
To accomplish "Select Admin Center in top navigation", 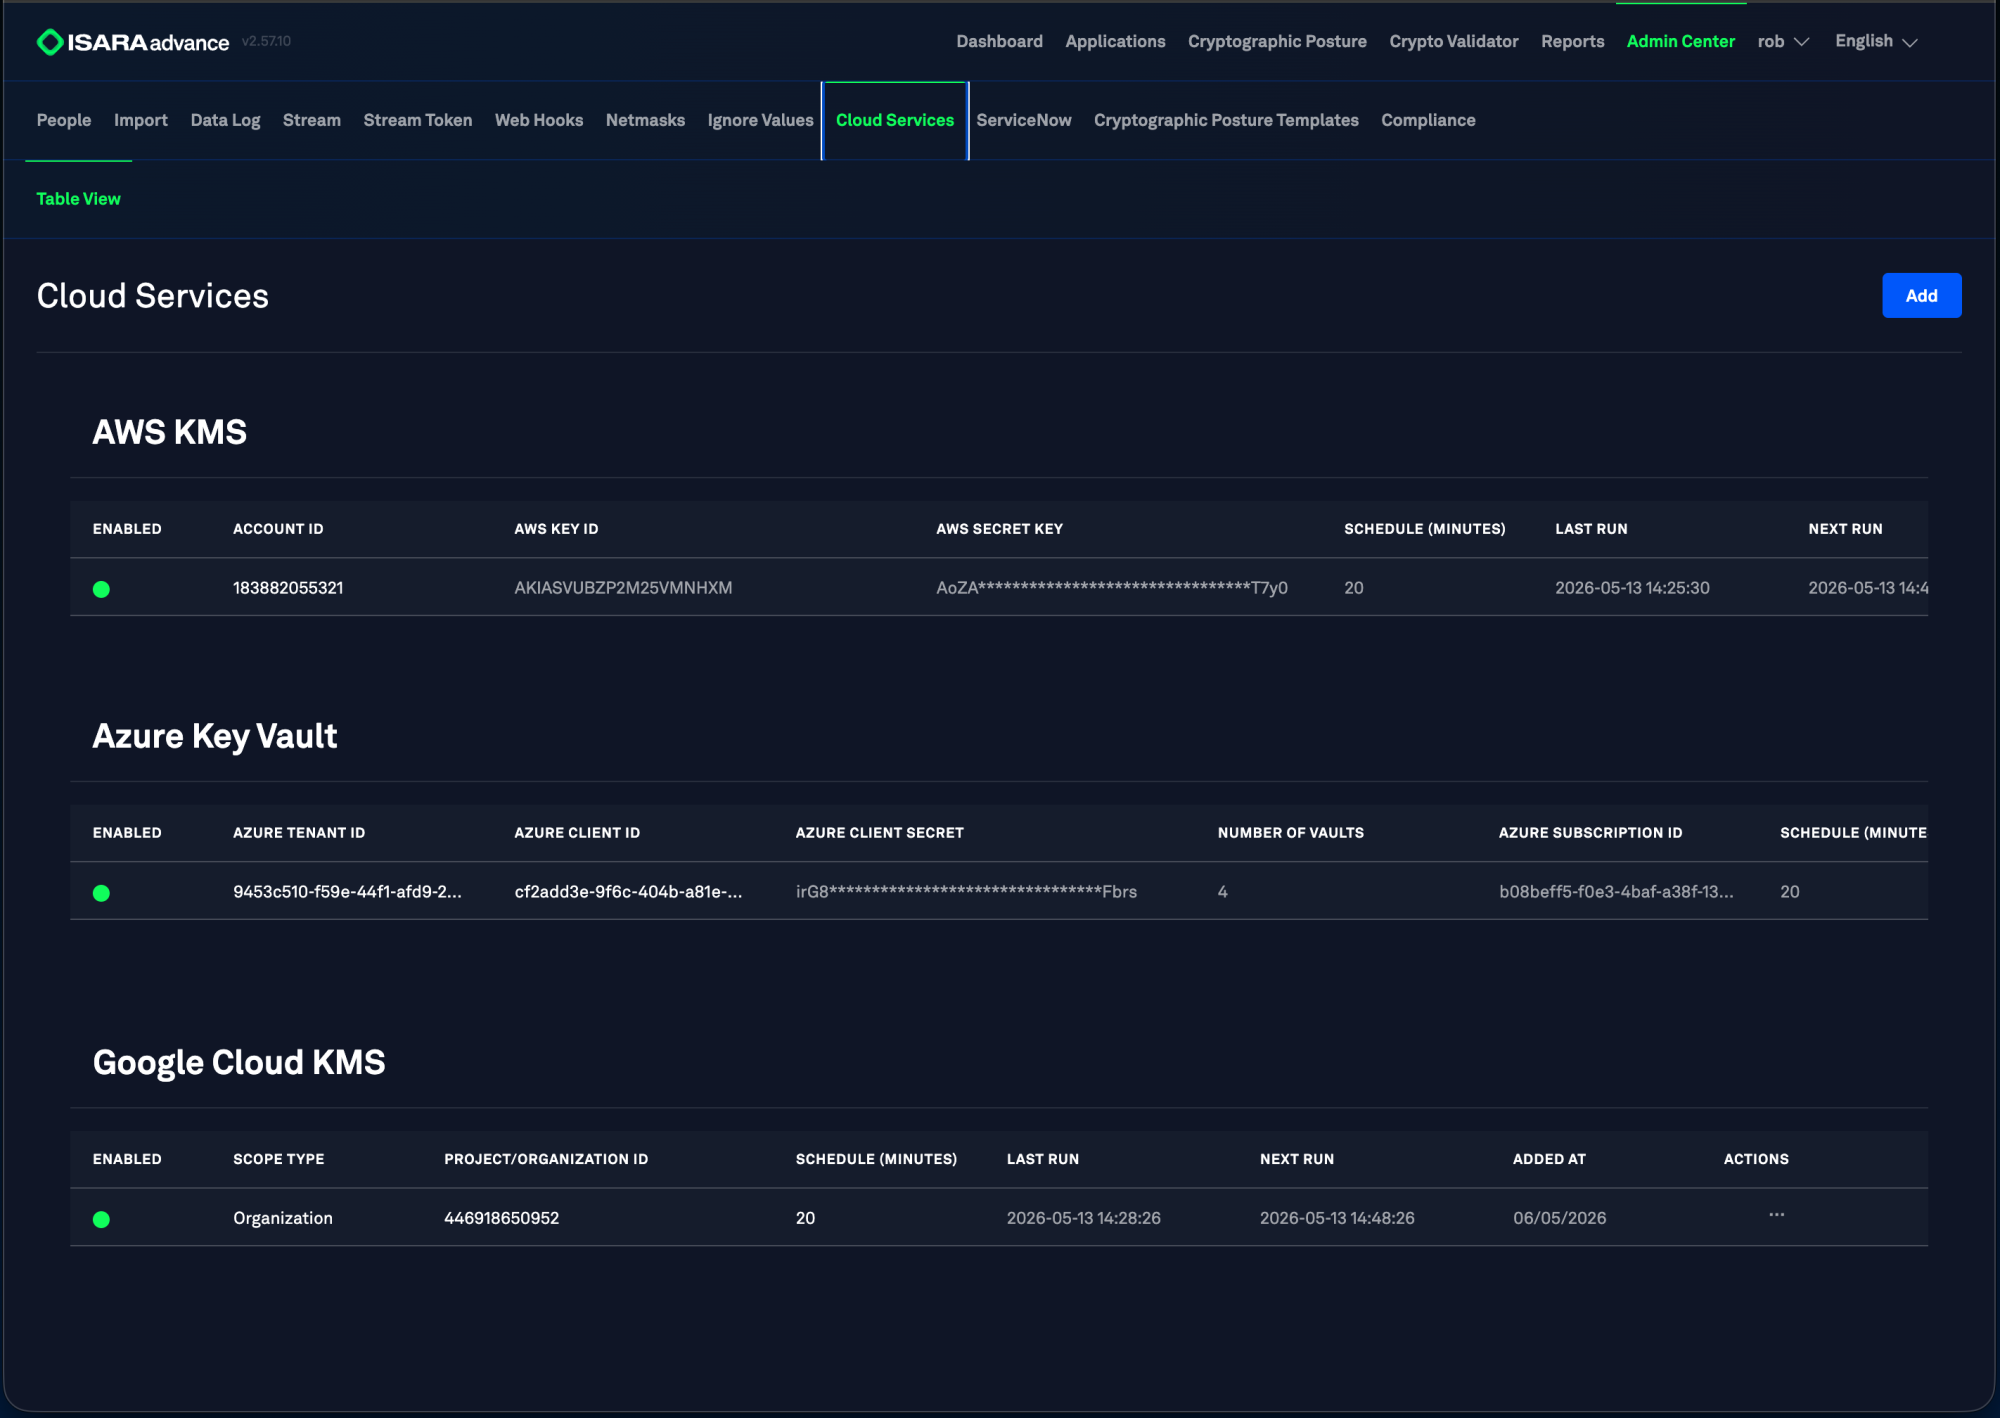I will (1680, 42).
